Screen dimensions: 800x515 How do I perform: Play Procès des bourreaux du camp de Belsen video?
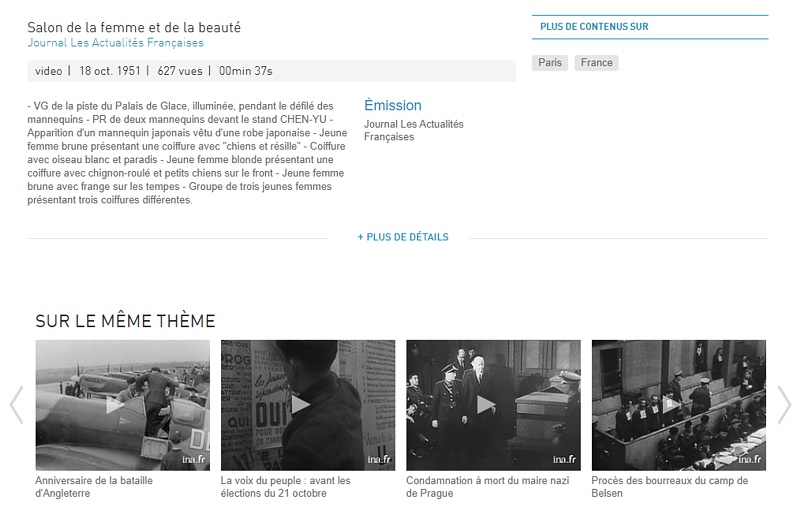tap(679, 405)
